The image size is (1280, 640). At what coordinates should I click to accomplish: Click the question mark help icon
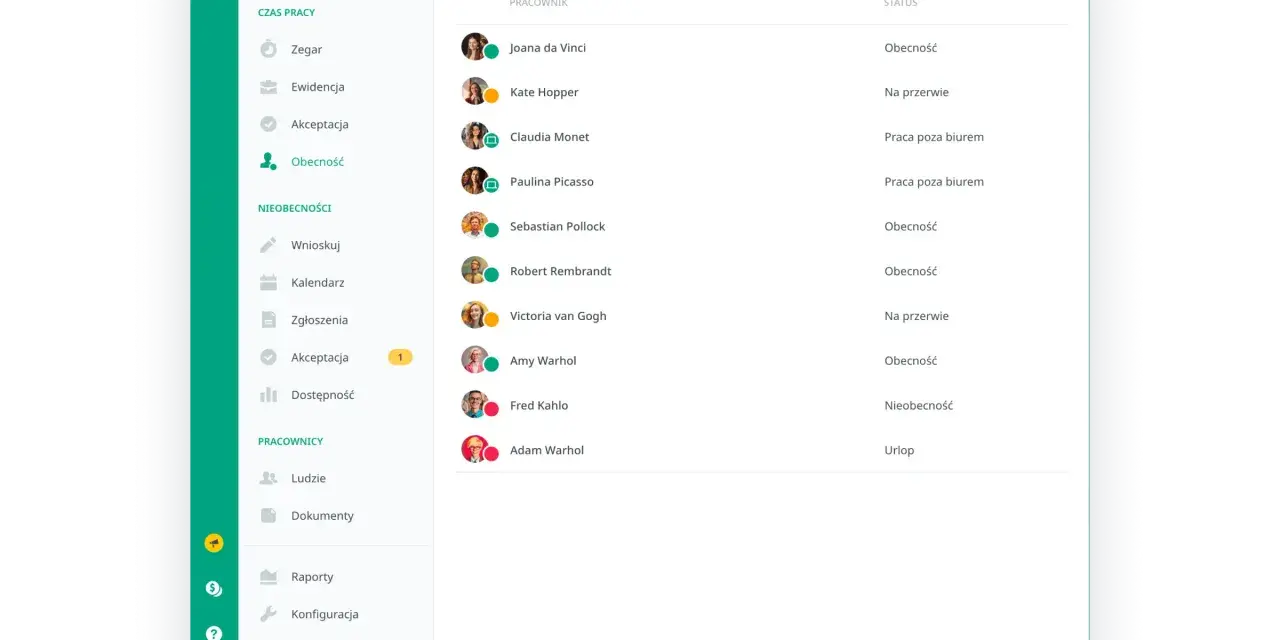pos(214,632)
